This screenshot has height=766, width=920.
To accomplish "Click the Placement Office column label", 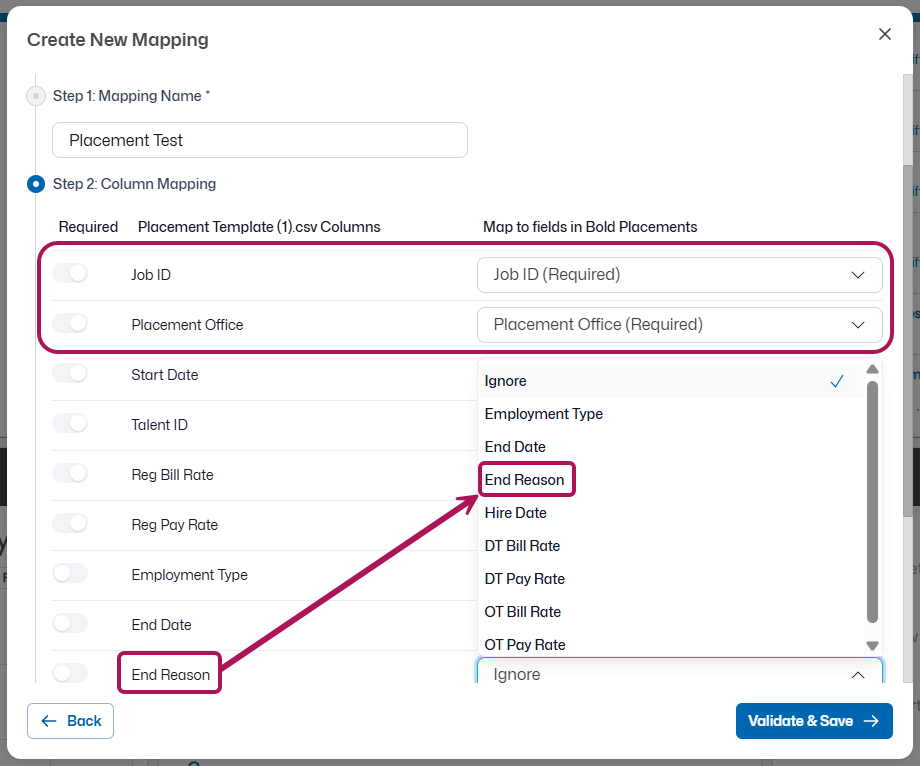I will tap(187, 324).
